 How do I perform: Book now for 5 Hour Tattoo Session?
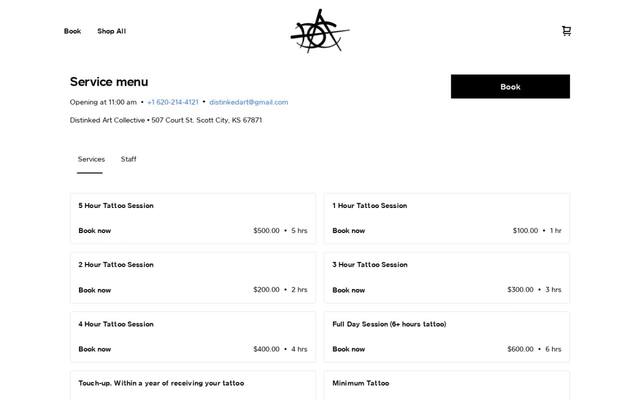95,231
